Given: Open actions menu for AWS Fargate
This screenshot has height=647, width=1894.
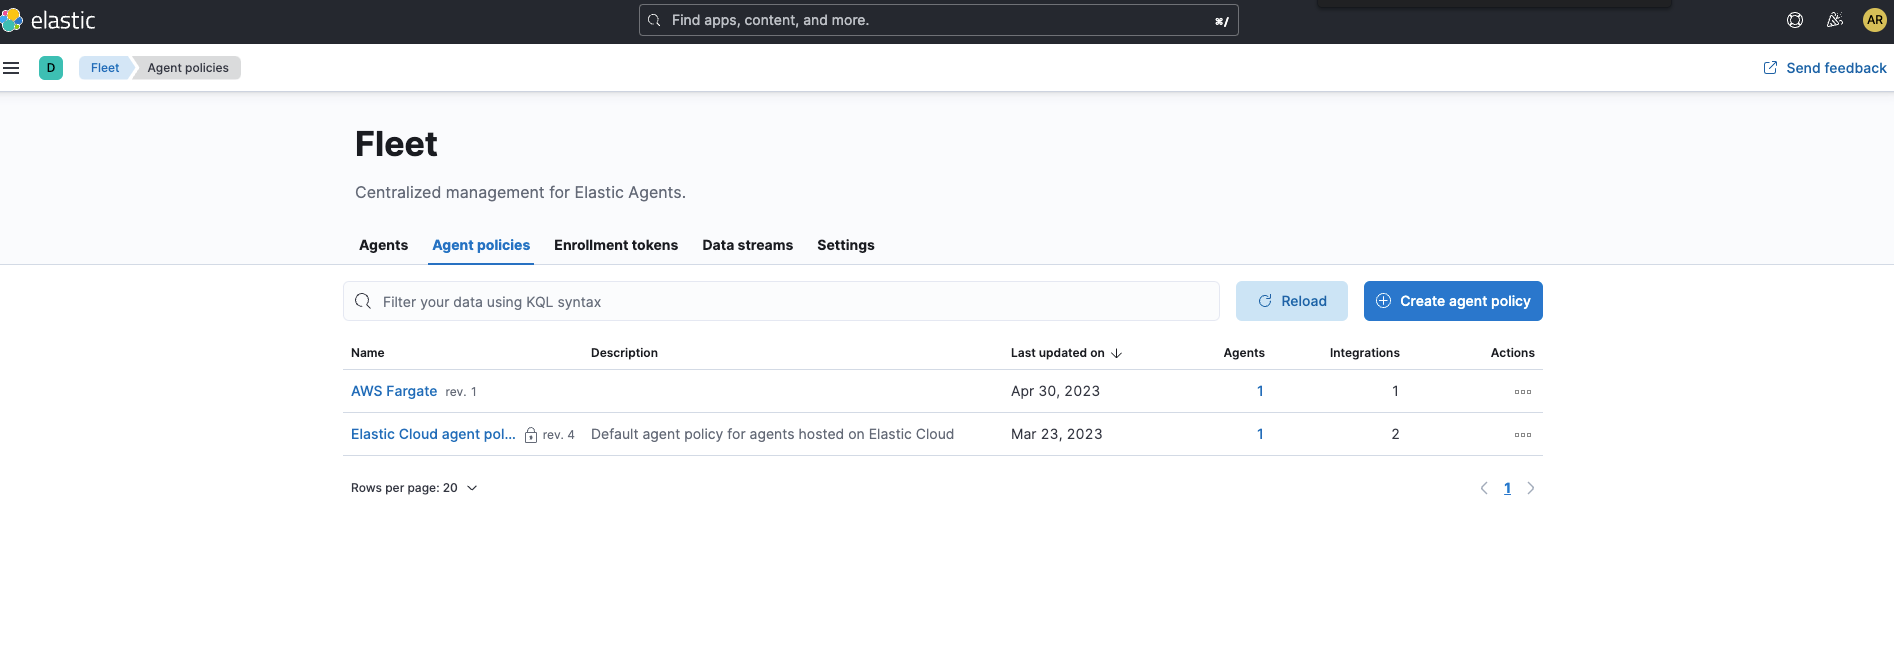Looking at the screenshot, I should (x=1522, y=392).
